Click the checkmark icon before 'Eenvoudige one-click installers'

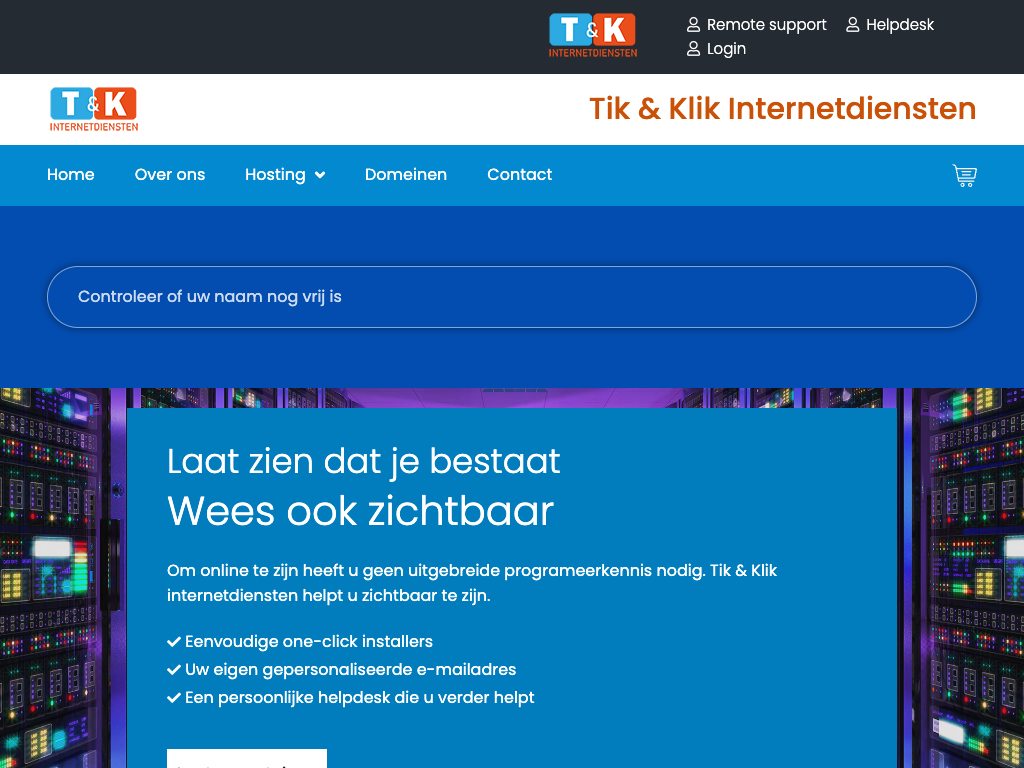pos(174,642)
